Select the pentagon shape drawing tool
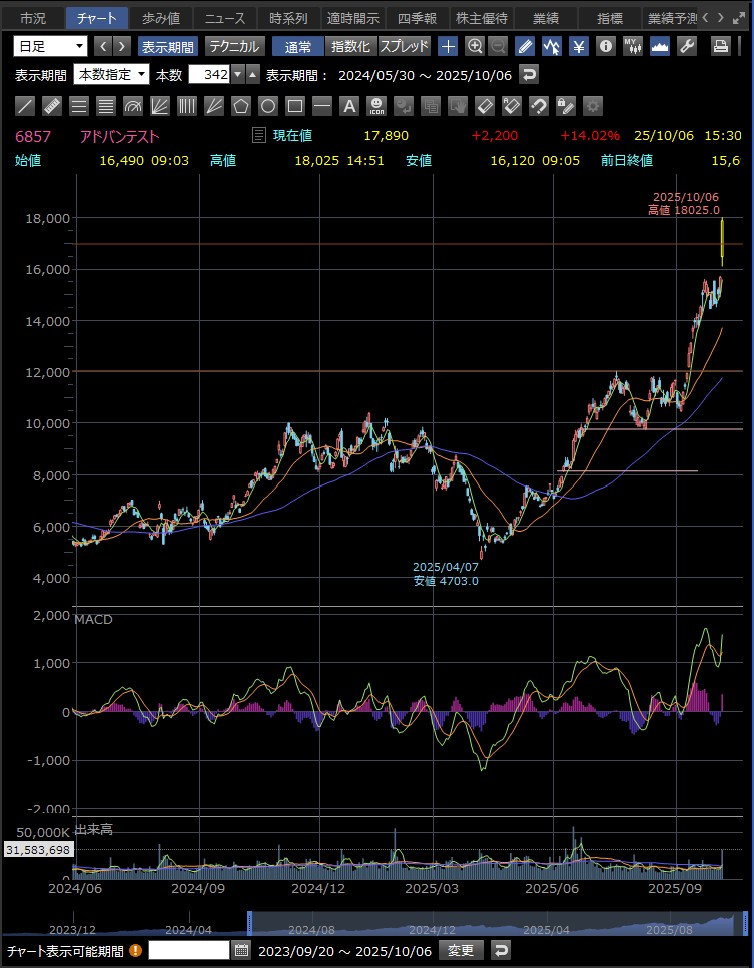Viewport: 754px width, 968px height. [240, 106]
